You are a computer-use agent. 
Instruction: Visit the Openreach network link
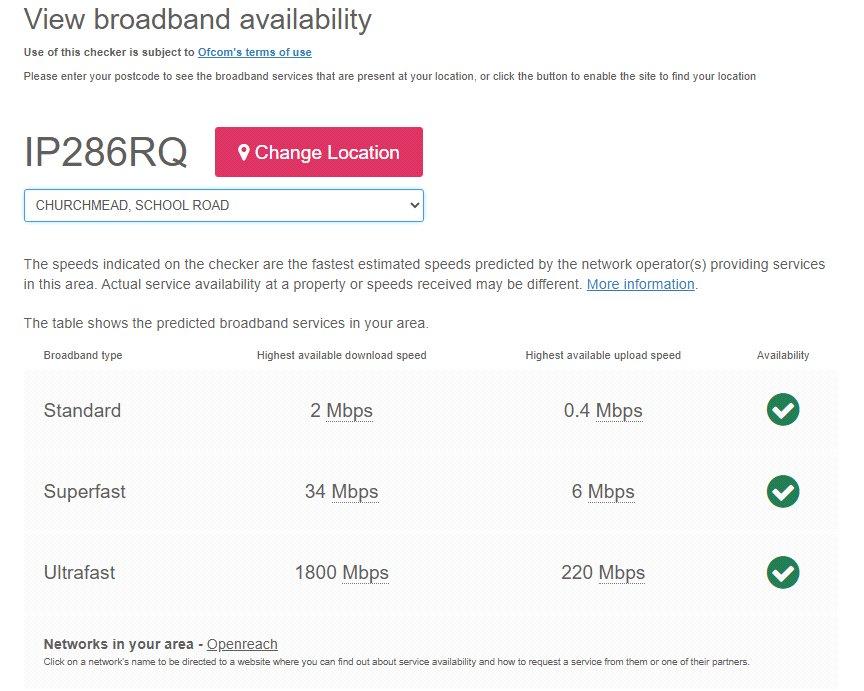pos(242,644)
